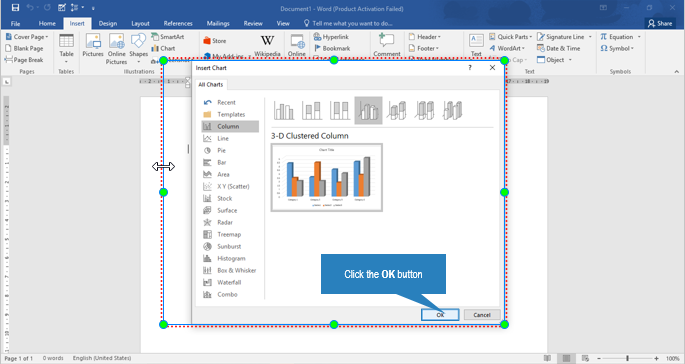The width and height of the screenshot is (685, 364).
Task: Select the 3-D Column chart icon
Action: click(453, 110)
